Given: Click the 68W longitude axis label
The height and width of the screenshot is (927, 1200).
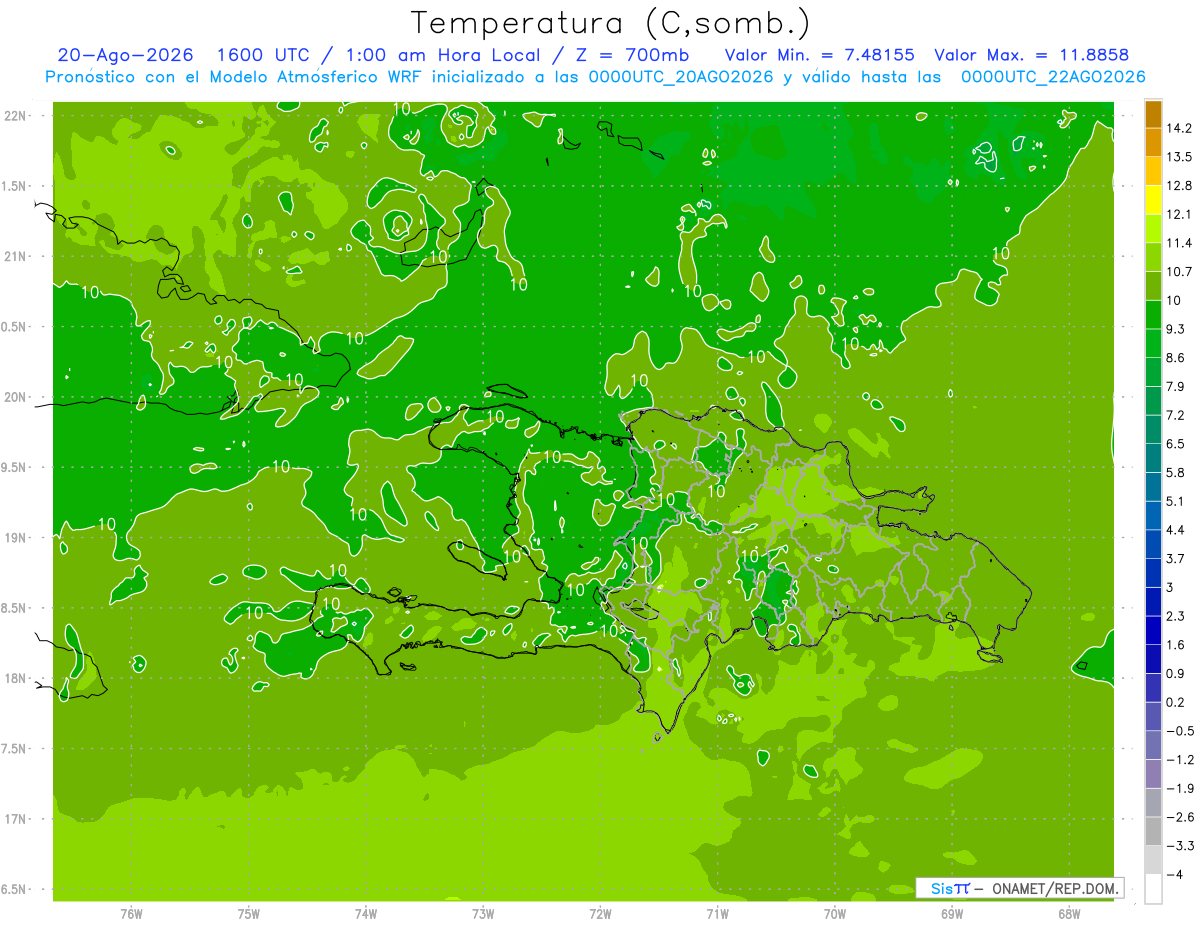Looking at the screenshot, I should point(1068,913).
